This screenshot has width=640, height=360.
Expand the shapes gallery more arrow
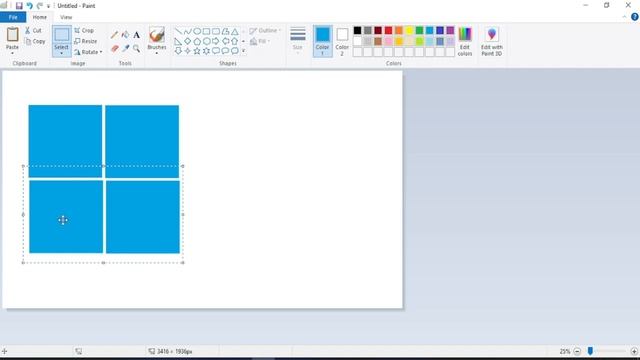244,51
